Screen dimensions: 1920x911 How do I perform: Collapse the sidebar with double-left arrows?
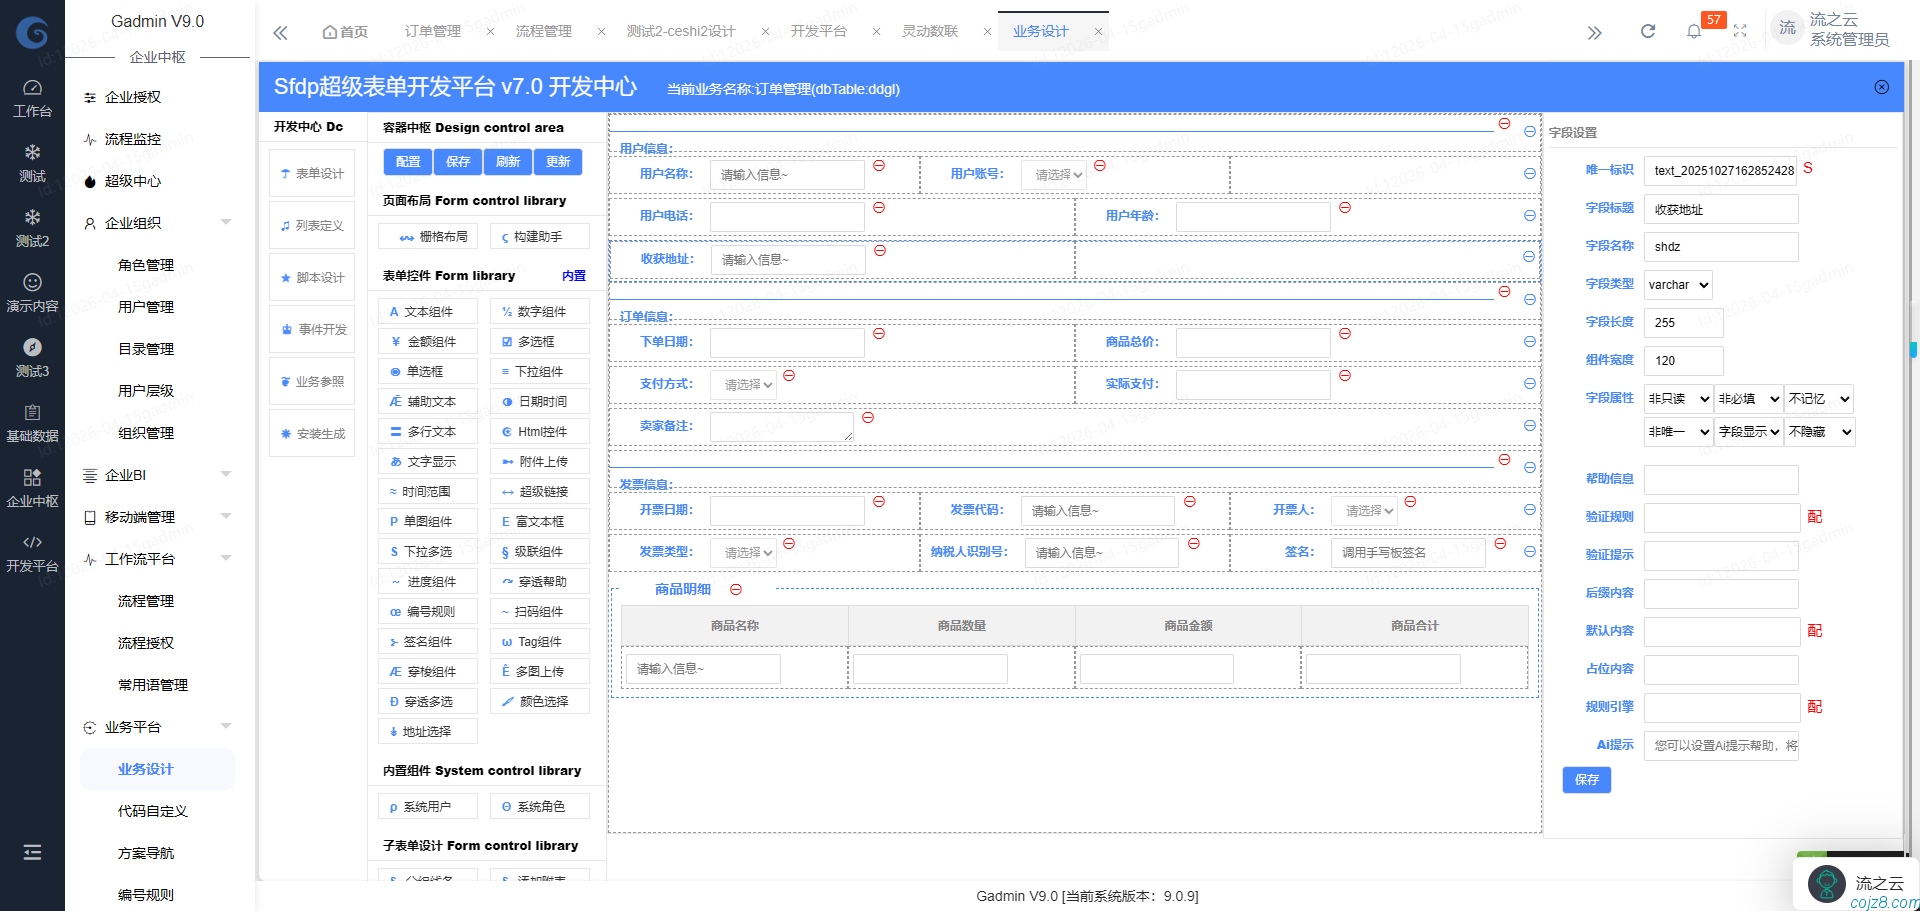[281, 32]
